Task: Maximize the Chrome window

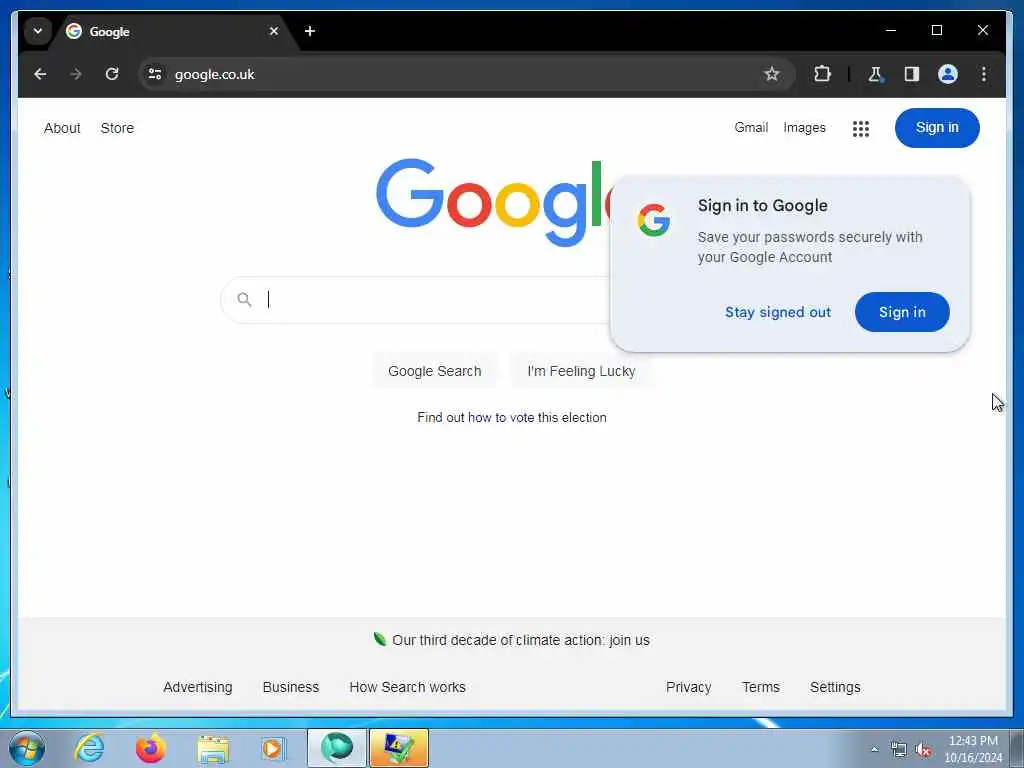Action: coord(936,31)
